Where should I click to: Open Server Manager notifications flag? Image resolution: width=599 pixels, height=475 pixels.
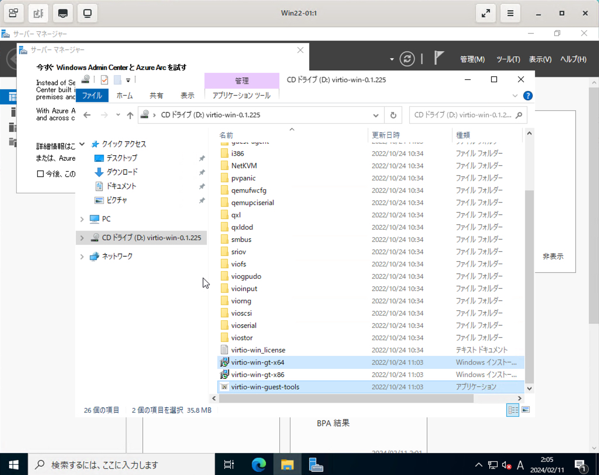coord(439,58)
